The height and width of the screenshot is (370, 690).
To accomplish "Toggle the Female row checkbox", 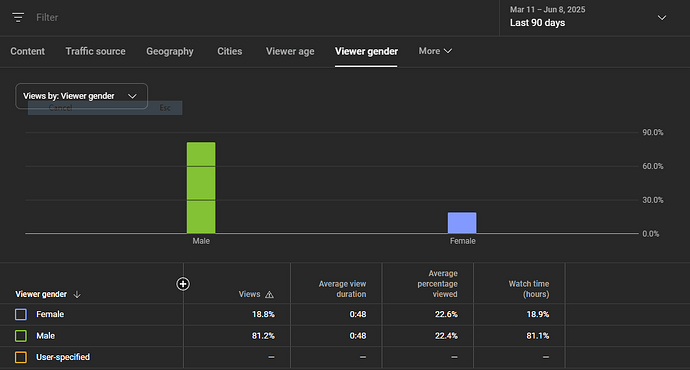I will pyautogui.click(x=21, y=314).
